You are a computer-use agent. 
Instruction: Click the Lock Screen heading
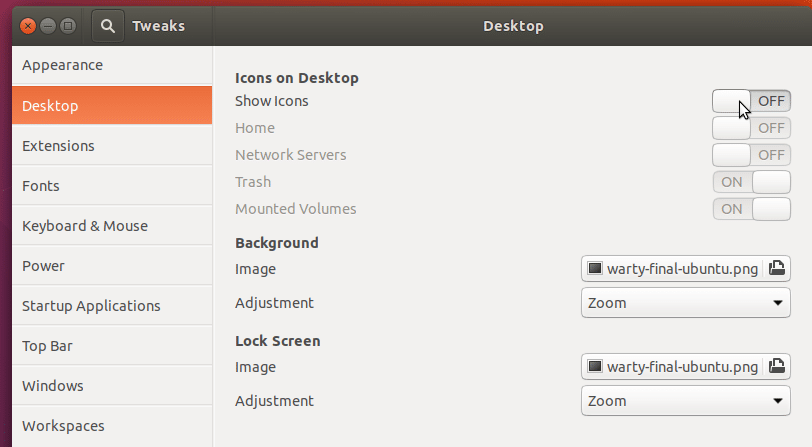[x=278, y=341]
